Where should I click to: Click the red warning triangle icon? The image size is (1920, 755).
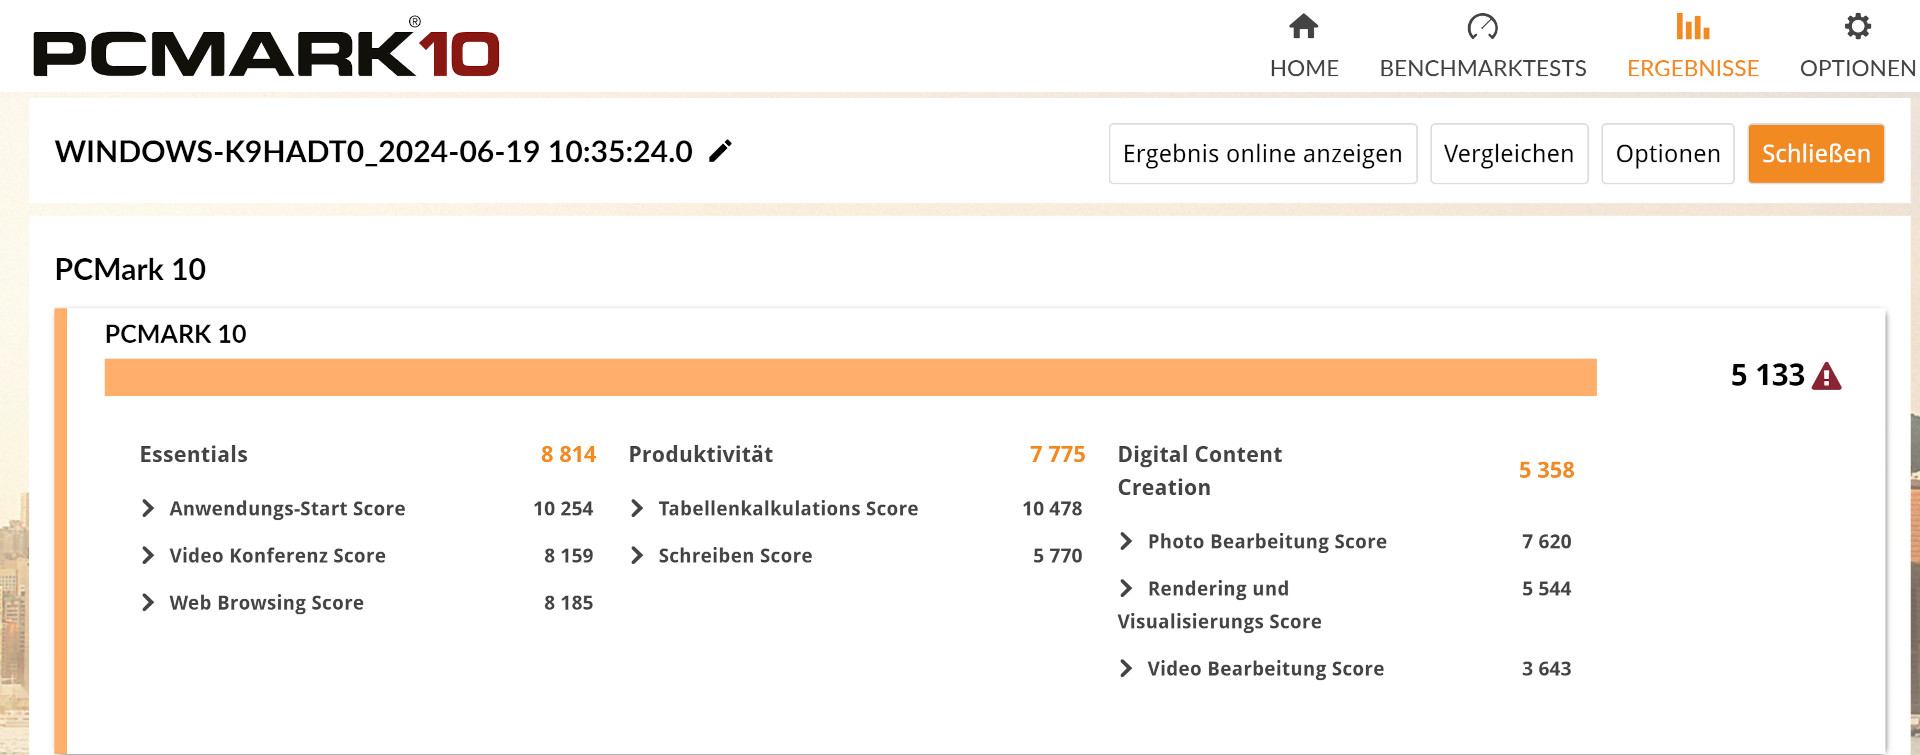pos(1826,376)
